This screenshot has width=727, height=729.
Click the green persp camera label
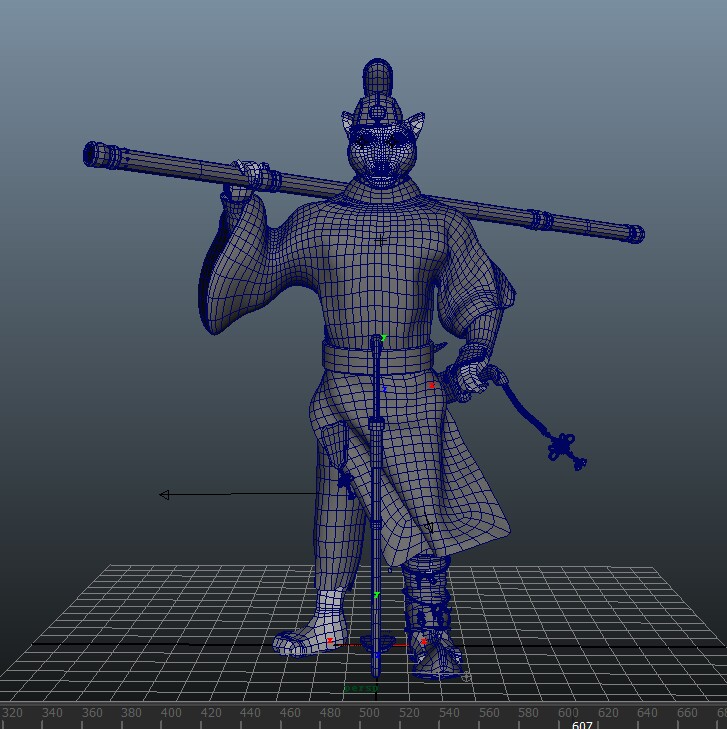click(x=361, y=688)
